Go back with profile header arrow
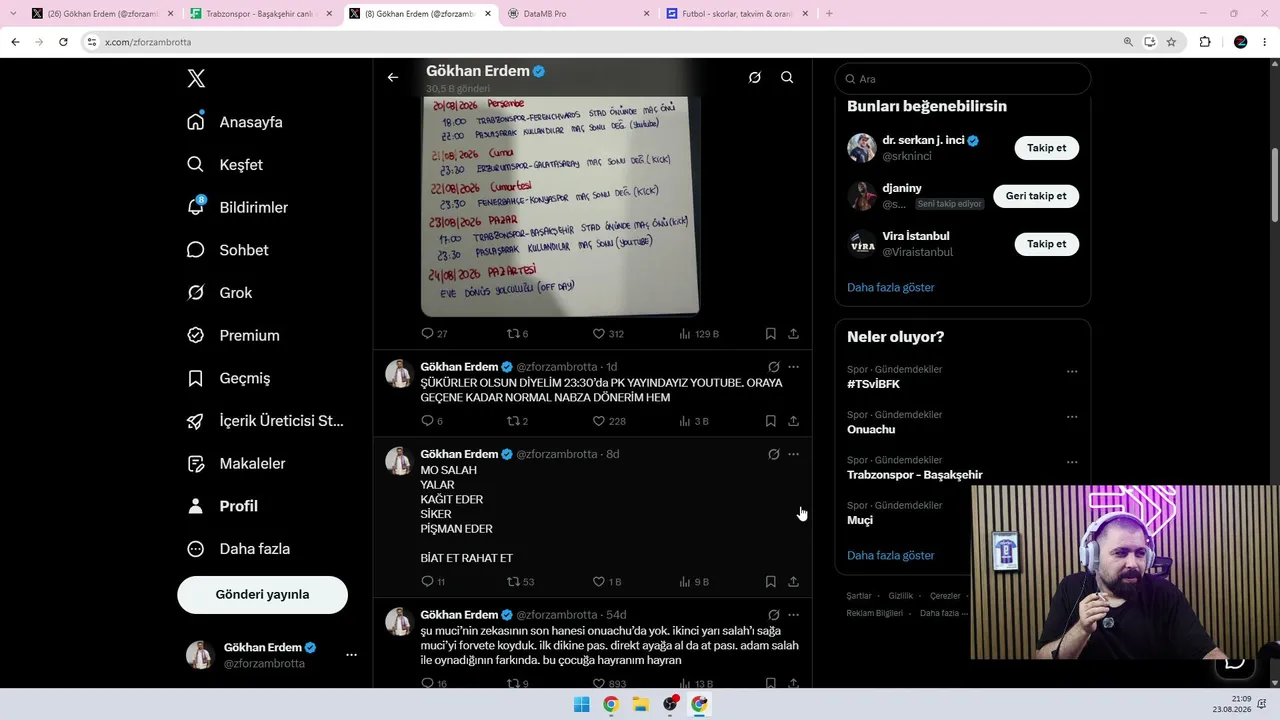Viewport: 1280px width, 720px height. (x=393, y=77)
